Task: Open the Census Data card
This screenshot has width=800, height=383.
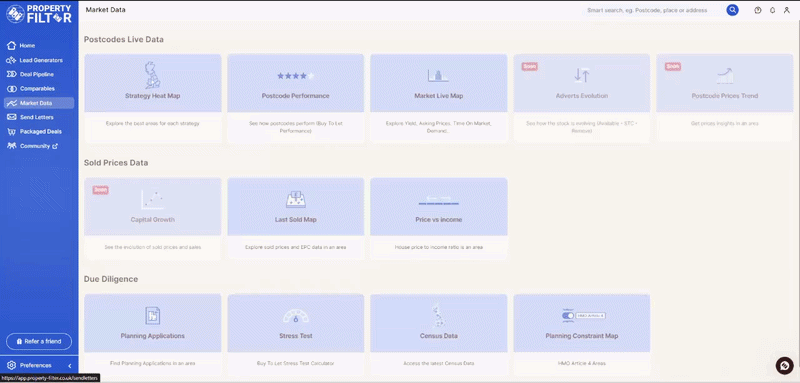Action: [x=439, y=334]
